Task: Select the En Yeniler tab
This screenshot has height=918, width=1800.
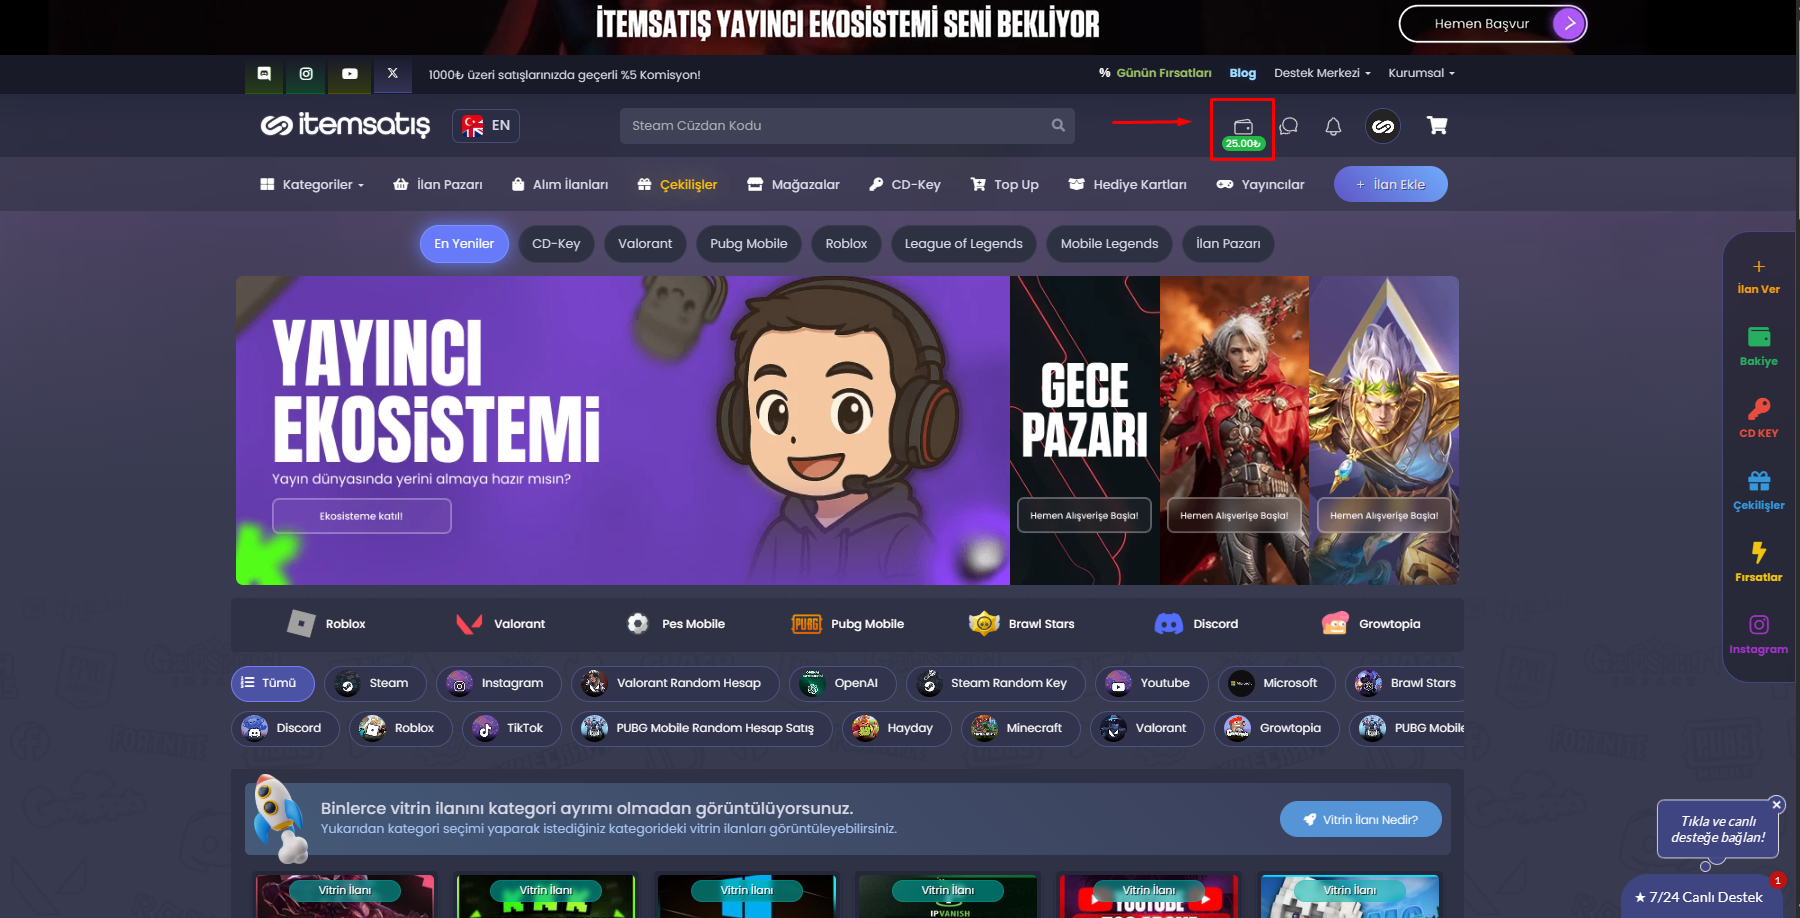Action: click(x=464, y=244)
